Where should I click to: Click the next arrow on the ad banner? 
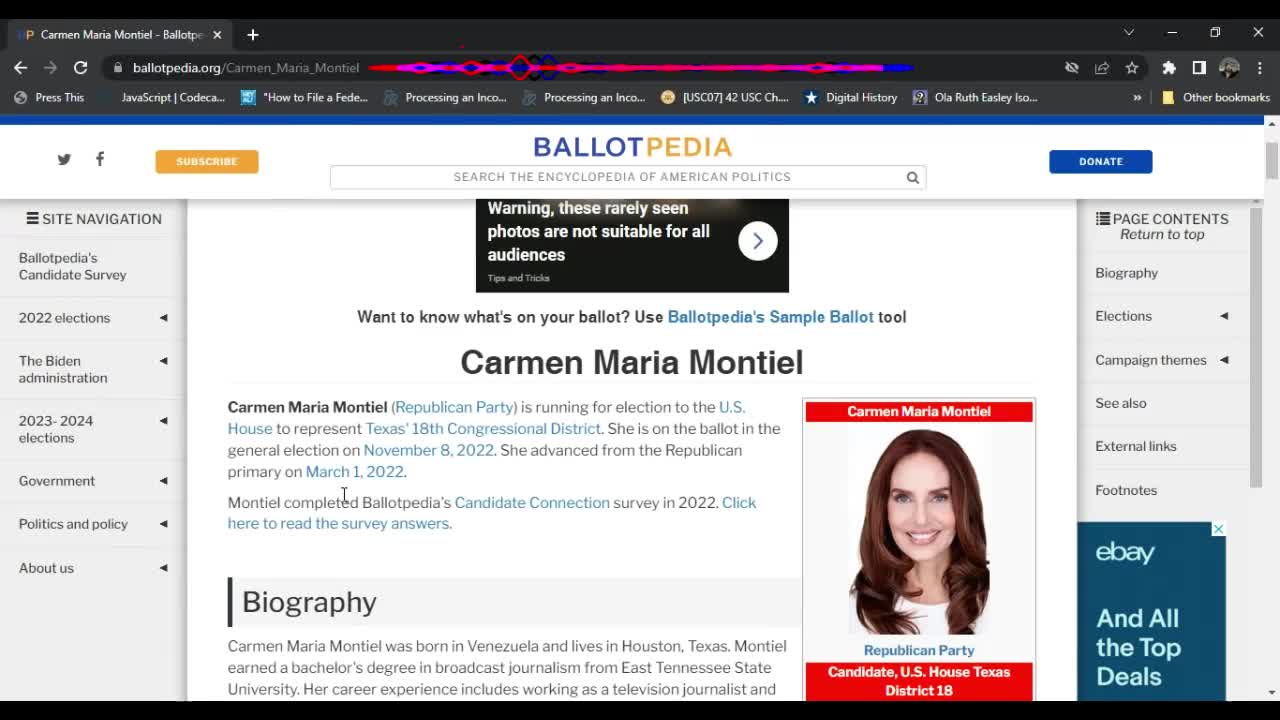coord(757,241)
